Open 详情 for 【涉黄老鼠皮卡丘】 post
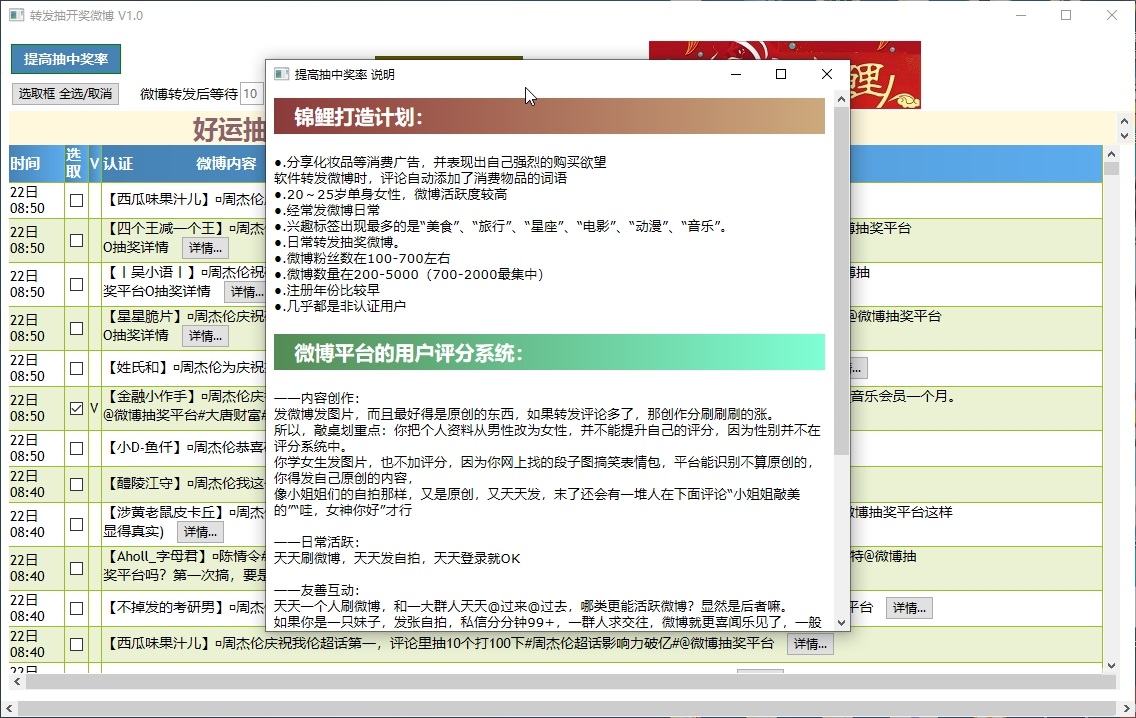Image resolution: width=1136 pixels, height=718 pixels. (x=200, y=532)
